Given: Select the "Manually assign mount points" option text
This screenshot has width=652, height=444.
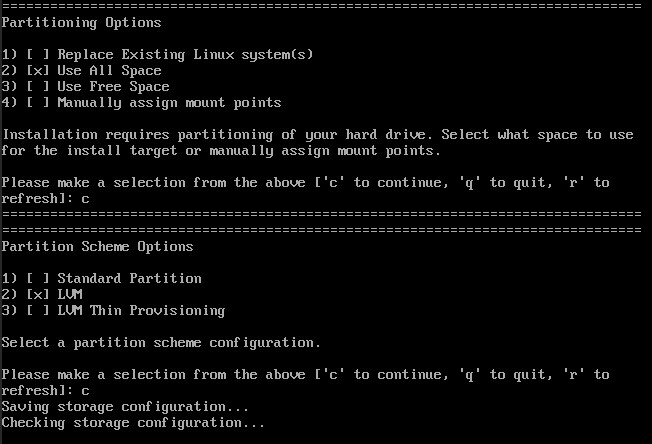Looking at the screenshot, I should coord(169,102).
